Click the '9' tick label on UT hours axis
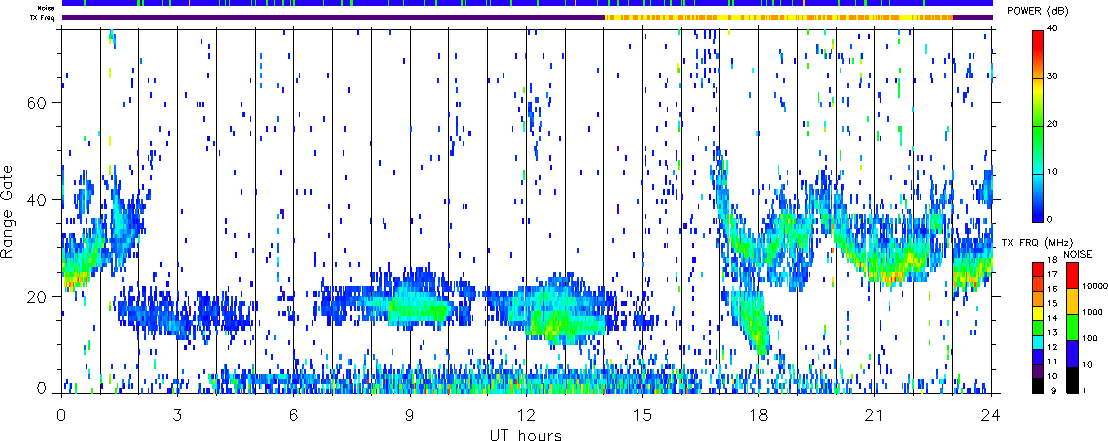Screen dimensions: 1108x441 point(410,415)
